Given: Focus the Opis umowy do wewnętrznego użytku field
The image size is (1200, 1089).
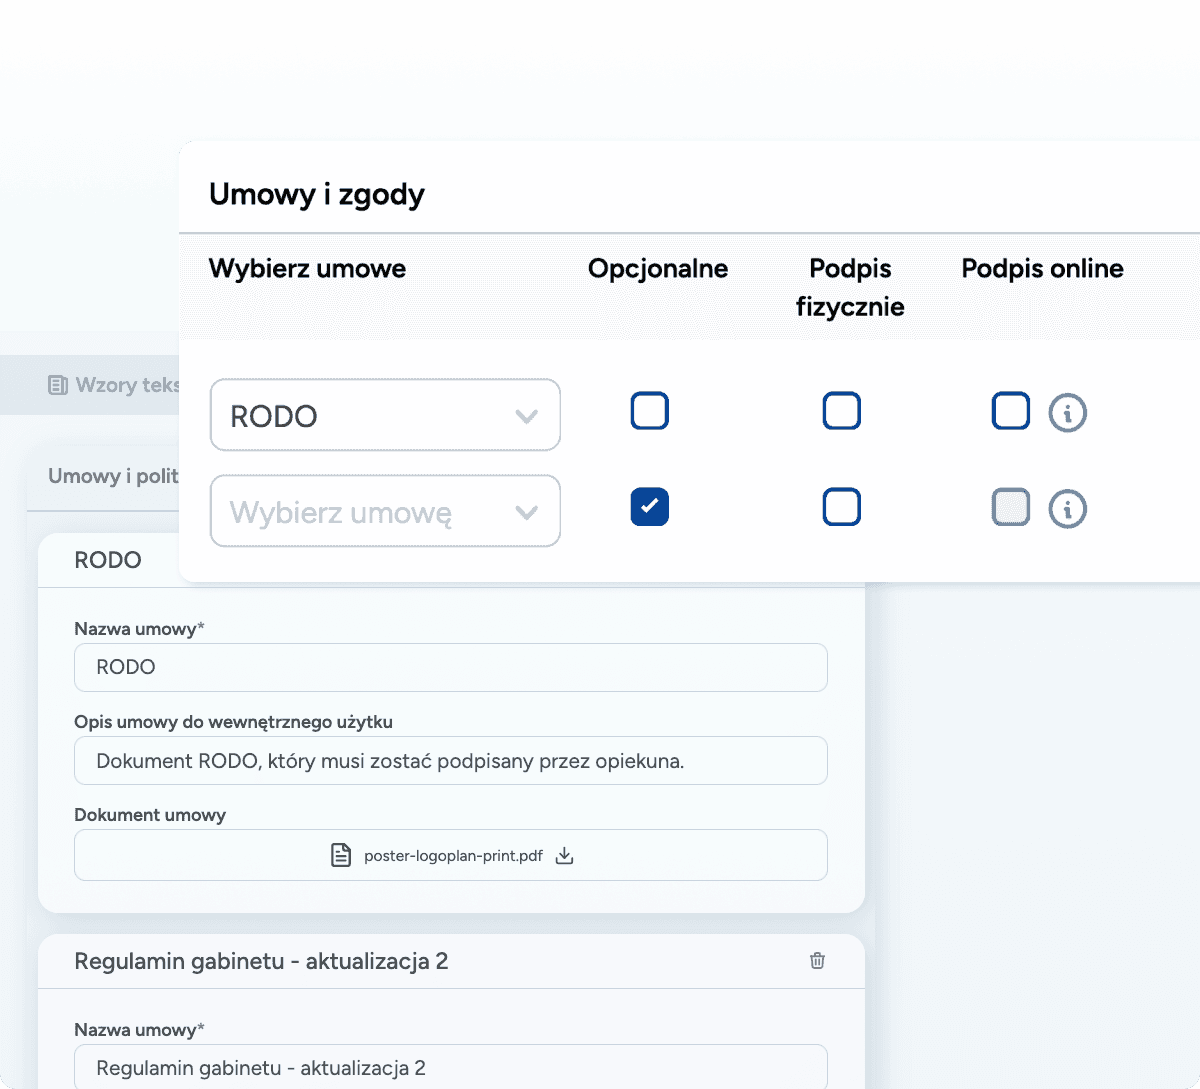Looking at the screenshot, I should [450, 761].
